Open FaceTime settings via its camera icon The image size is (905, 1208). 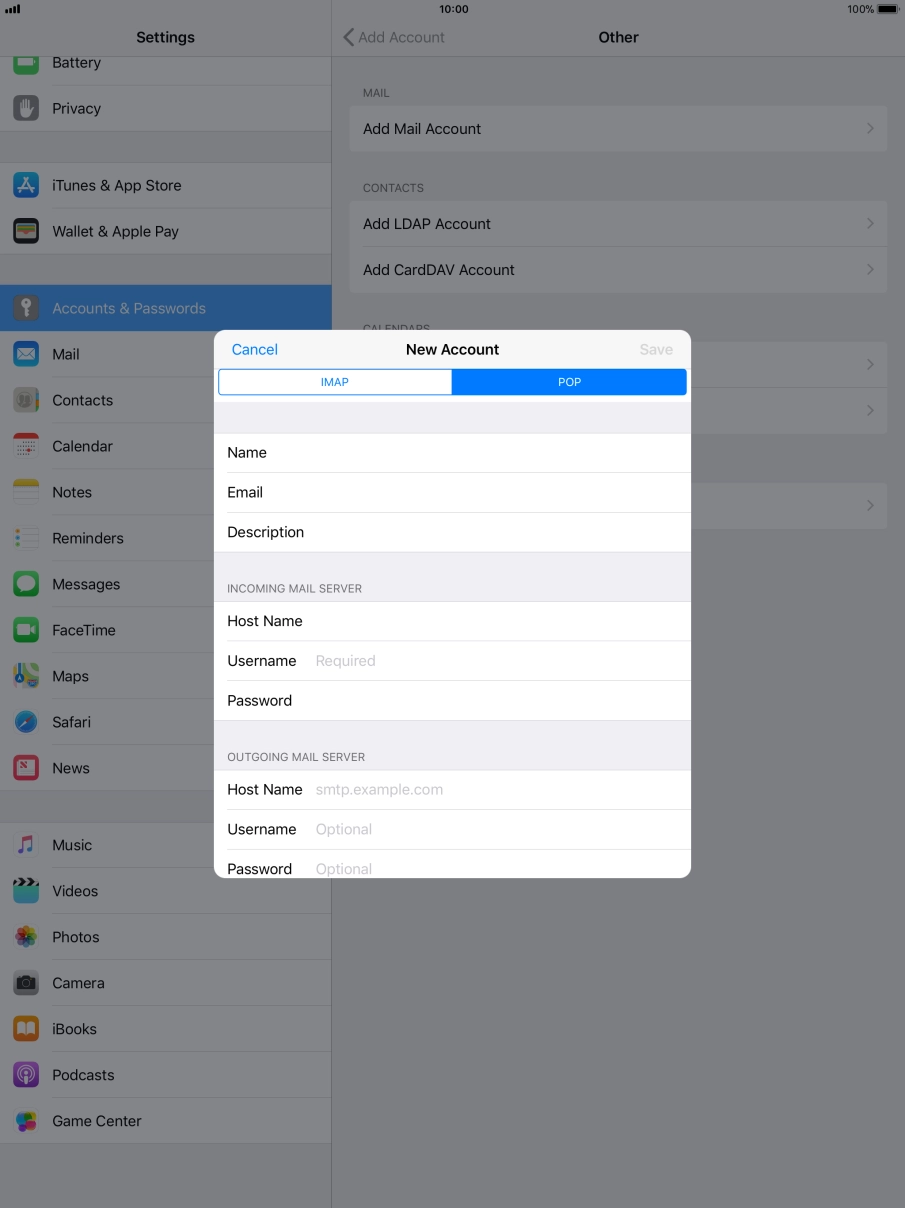pos(25,630)
